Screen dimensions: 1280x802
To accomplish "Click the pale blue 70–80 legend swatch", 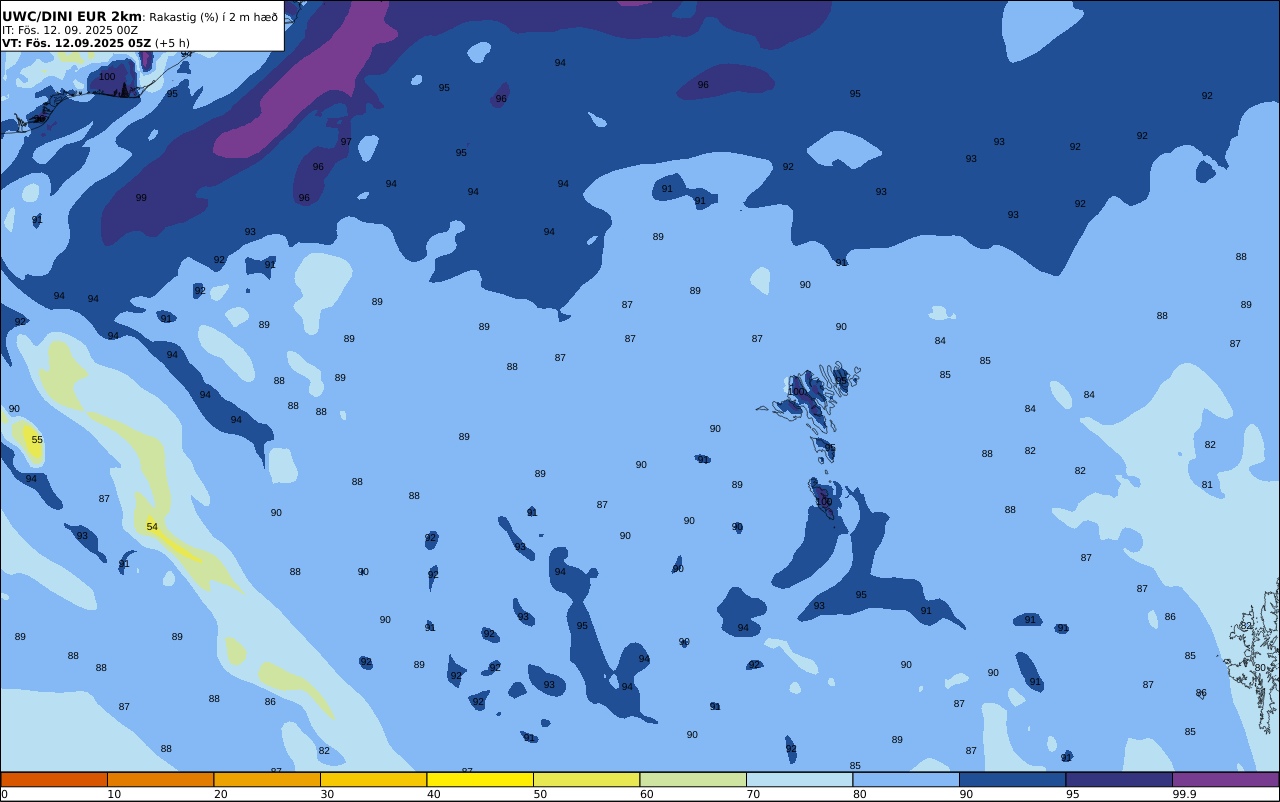I will (799, 779).
